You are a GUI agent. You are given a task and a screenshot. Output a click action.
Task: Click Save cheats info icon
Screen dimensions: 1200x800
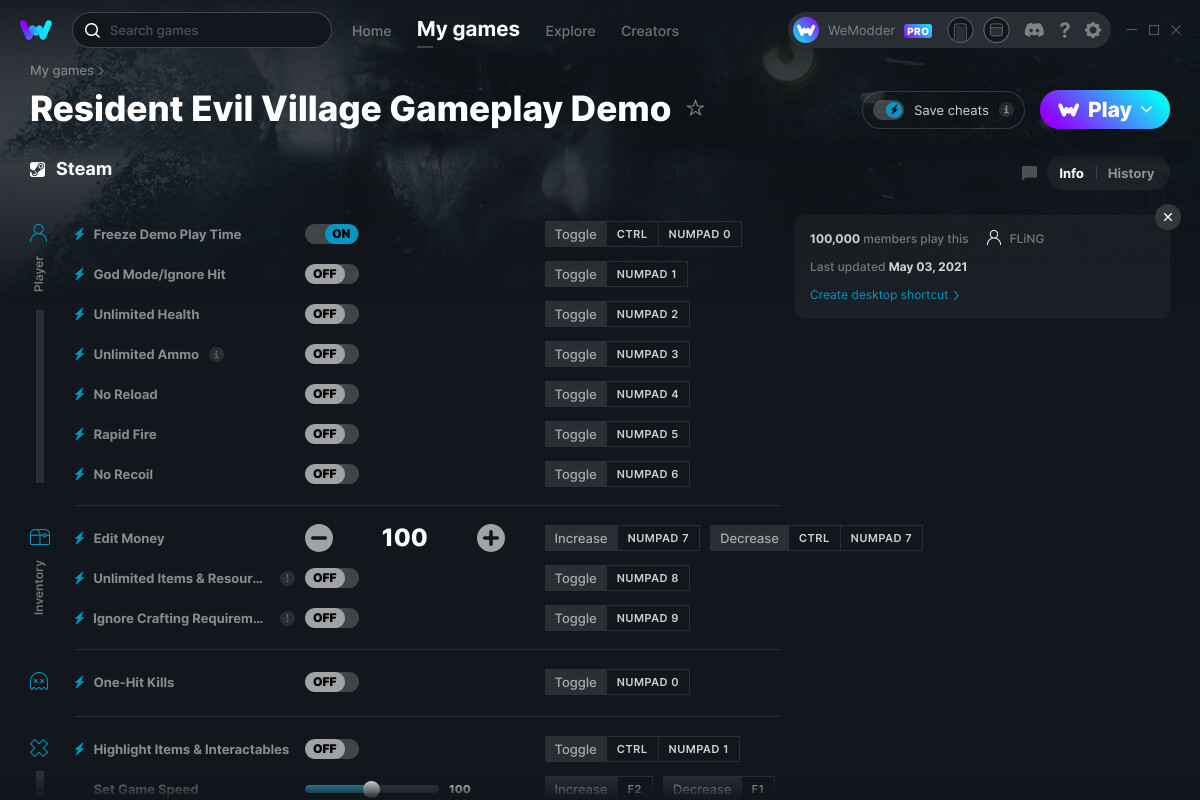[1006, 110]
